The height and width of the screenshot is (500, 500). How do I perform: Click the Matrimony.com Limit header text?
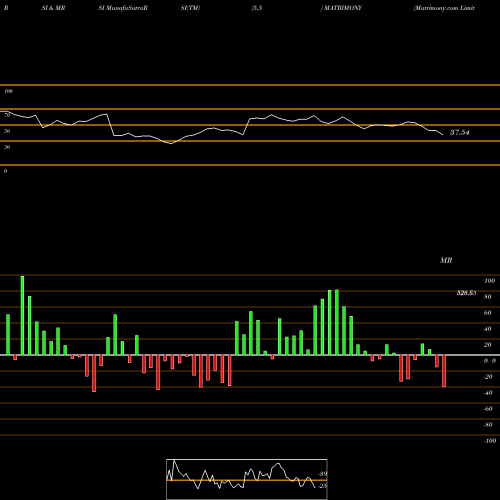click(444, 8)
